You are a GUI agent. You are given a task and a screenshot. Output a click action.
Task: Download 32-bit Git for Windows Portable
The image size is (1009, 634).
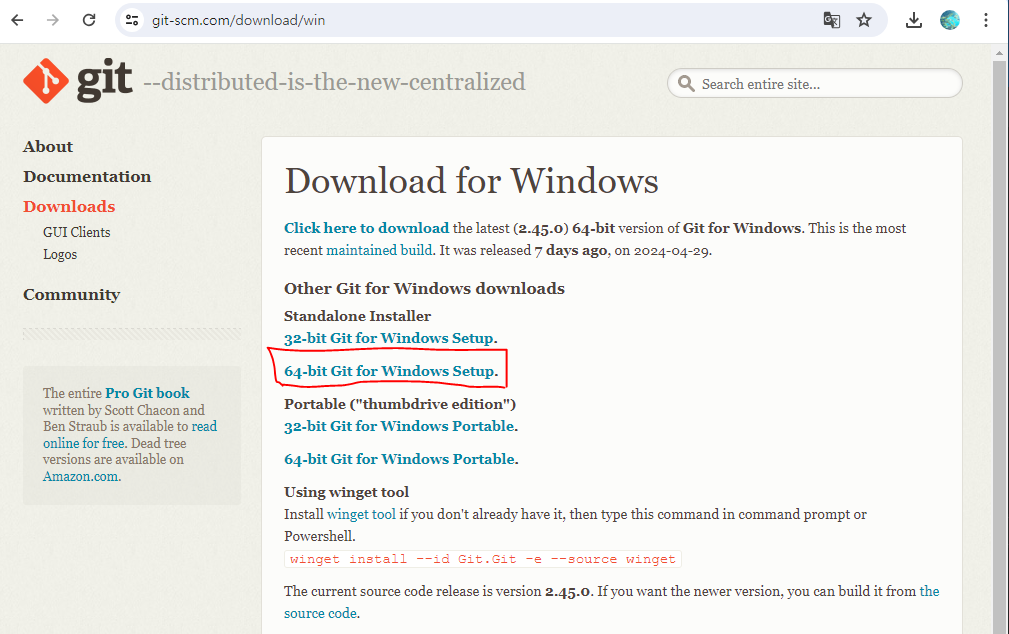[399, 426]
